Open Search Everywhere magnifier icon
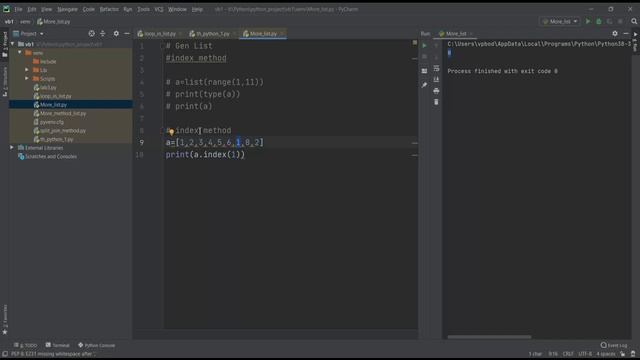The image size is (640, 360). (634, 21)
